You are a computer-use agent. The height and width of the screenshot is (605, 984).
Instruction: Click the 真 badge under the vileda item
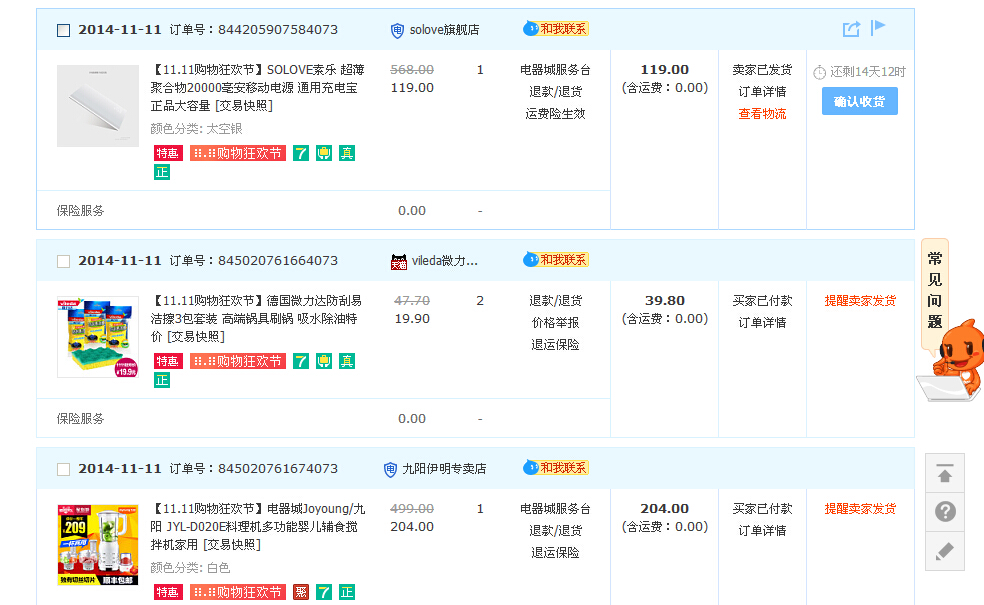(347, 361)
